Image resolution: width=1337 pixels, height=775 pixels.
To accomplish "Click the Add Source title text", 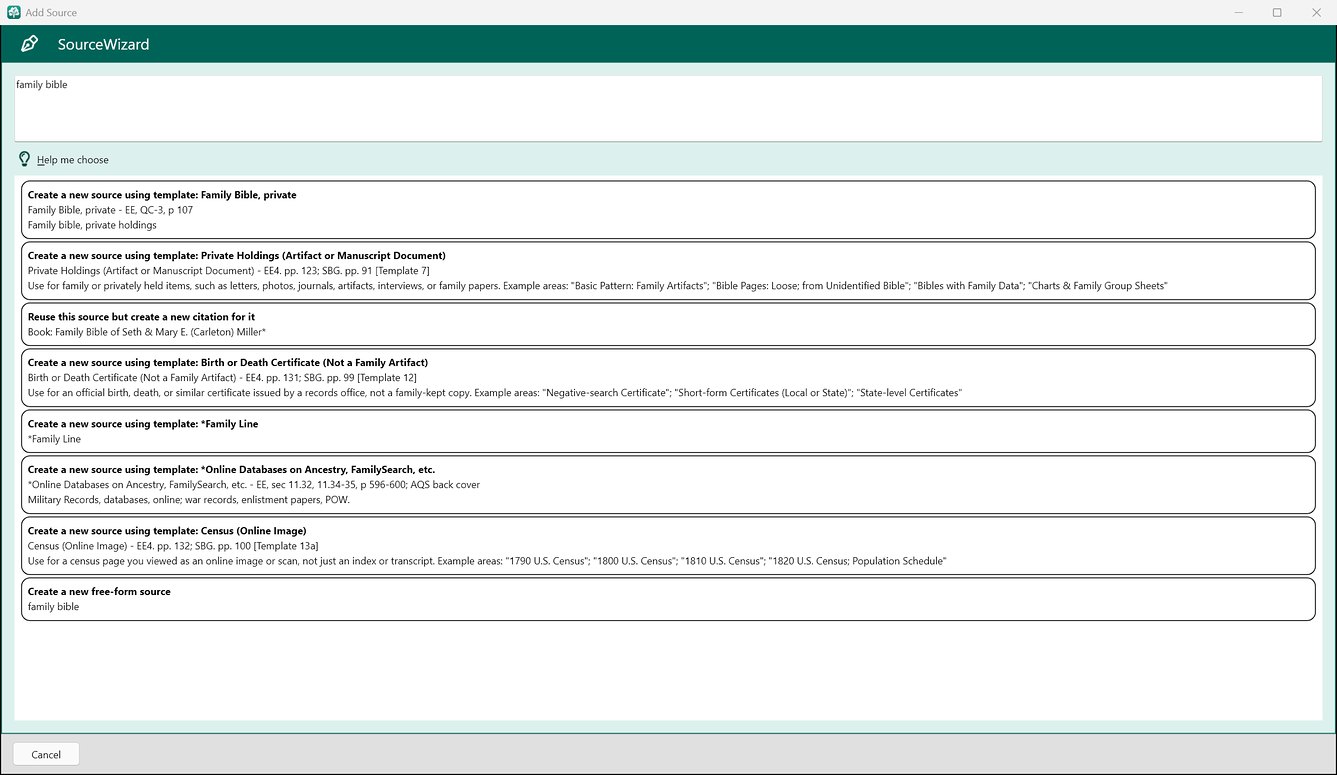I will tap(51, 12).
